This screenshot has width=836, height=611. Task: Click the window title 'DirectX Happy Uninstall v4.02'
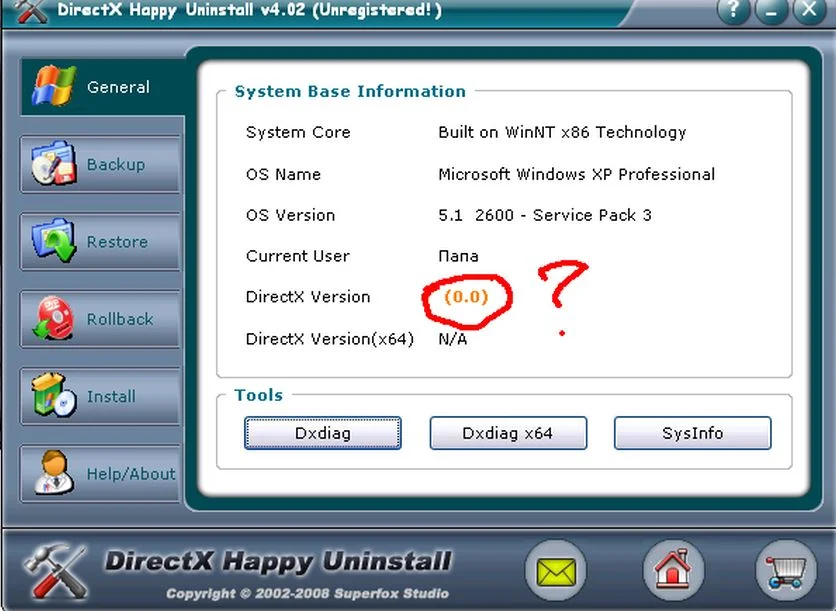[181, 10]
